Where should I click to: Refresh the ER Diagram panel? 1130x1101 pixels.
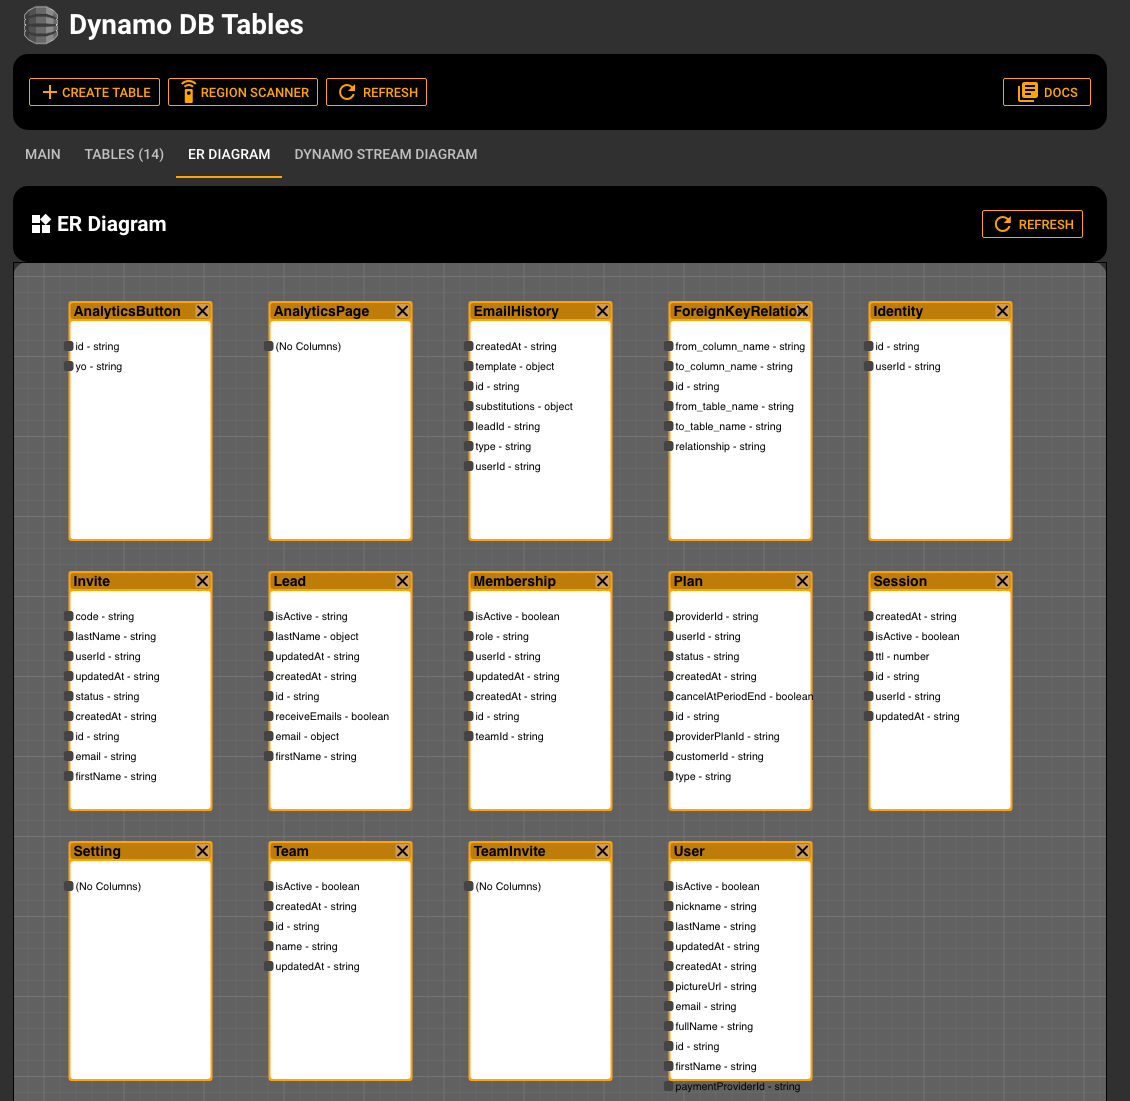(x=1032, y=224)
